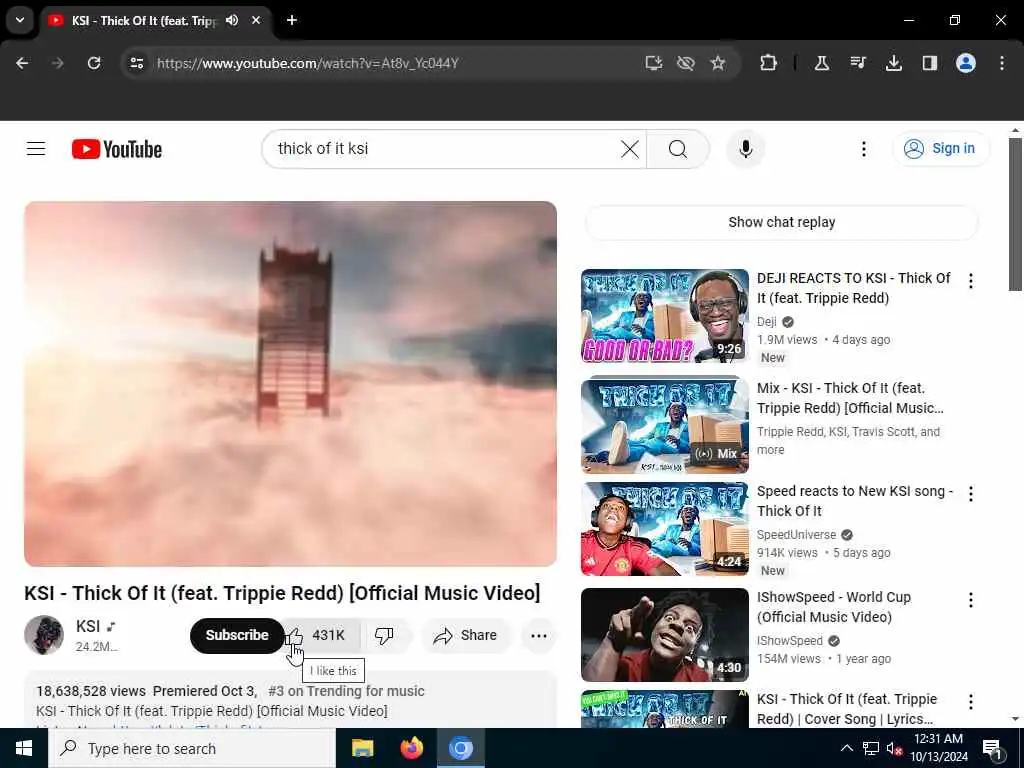This screenshot has width=1024, height=768.
Task: Open Windows notification center
Action: (992, 748)
